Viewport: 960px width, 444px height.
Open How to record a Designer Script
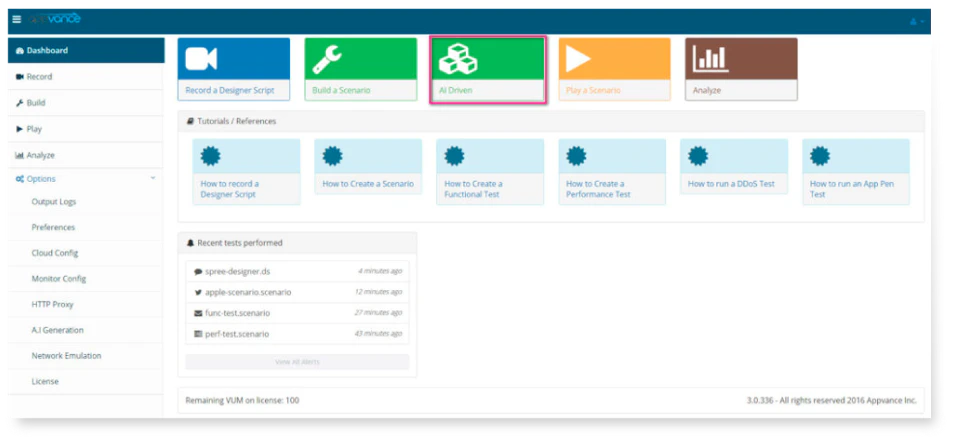coord(230,189)
